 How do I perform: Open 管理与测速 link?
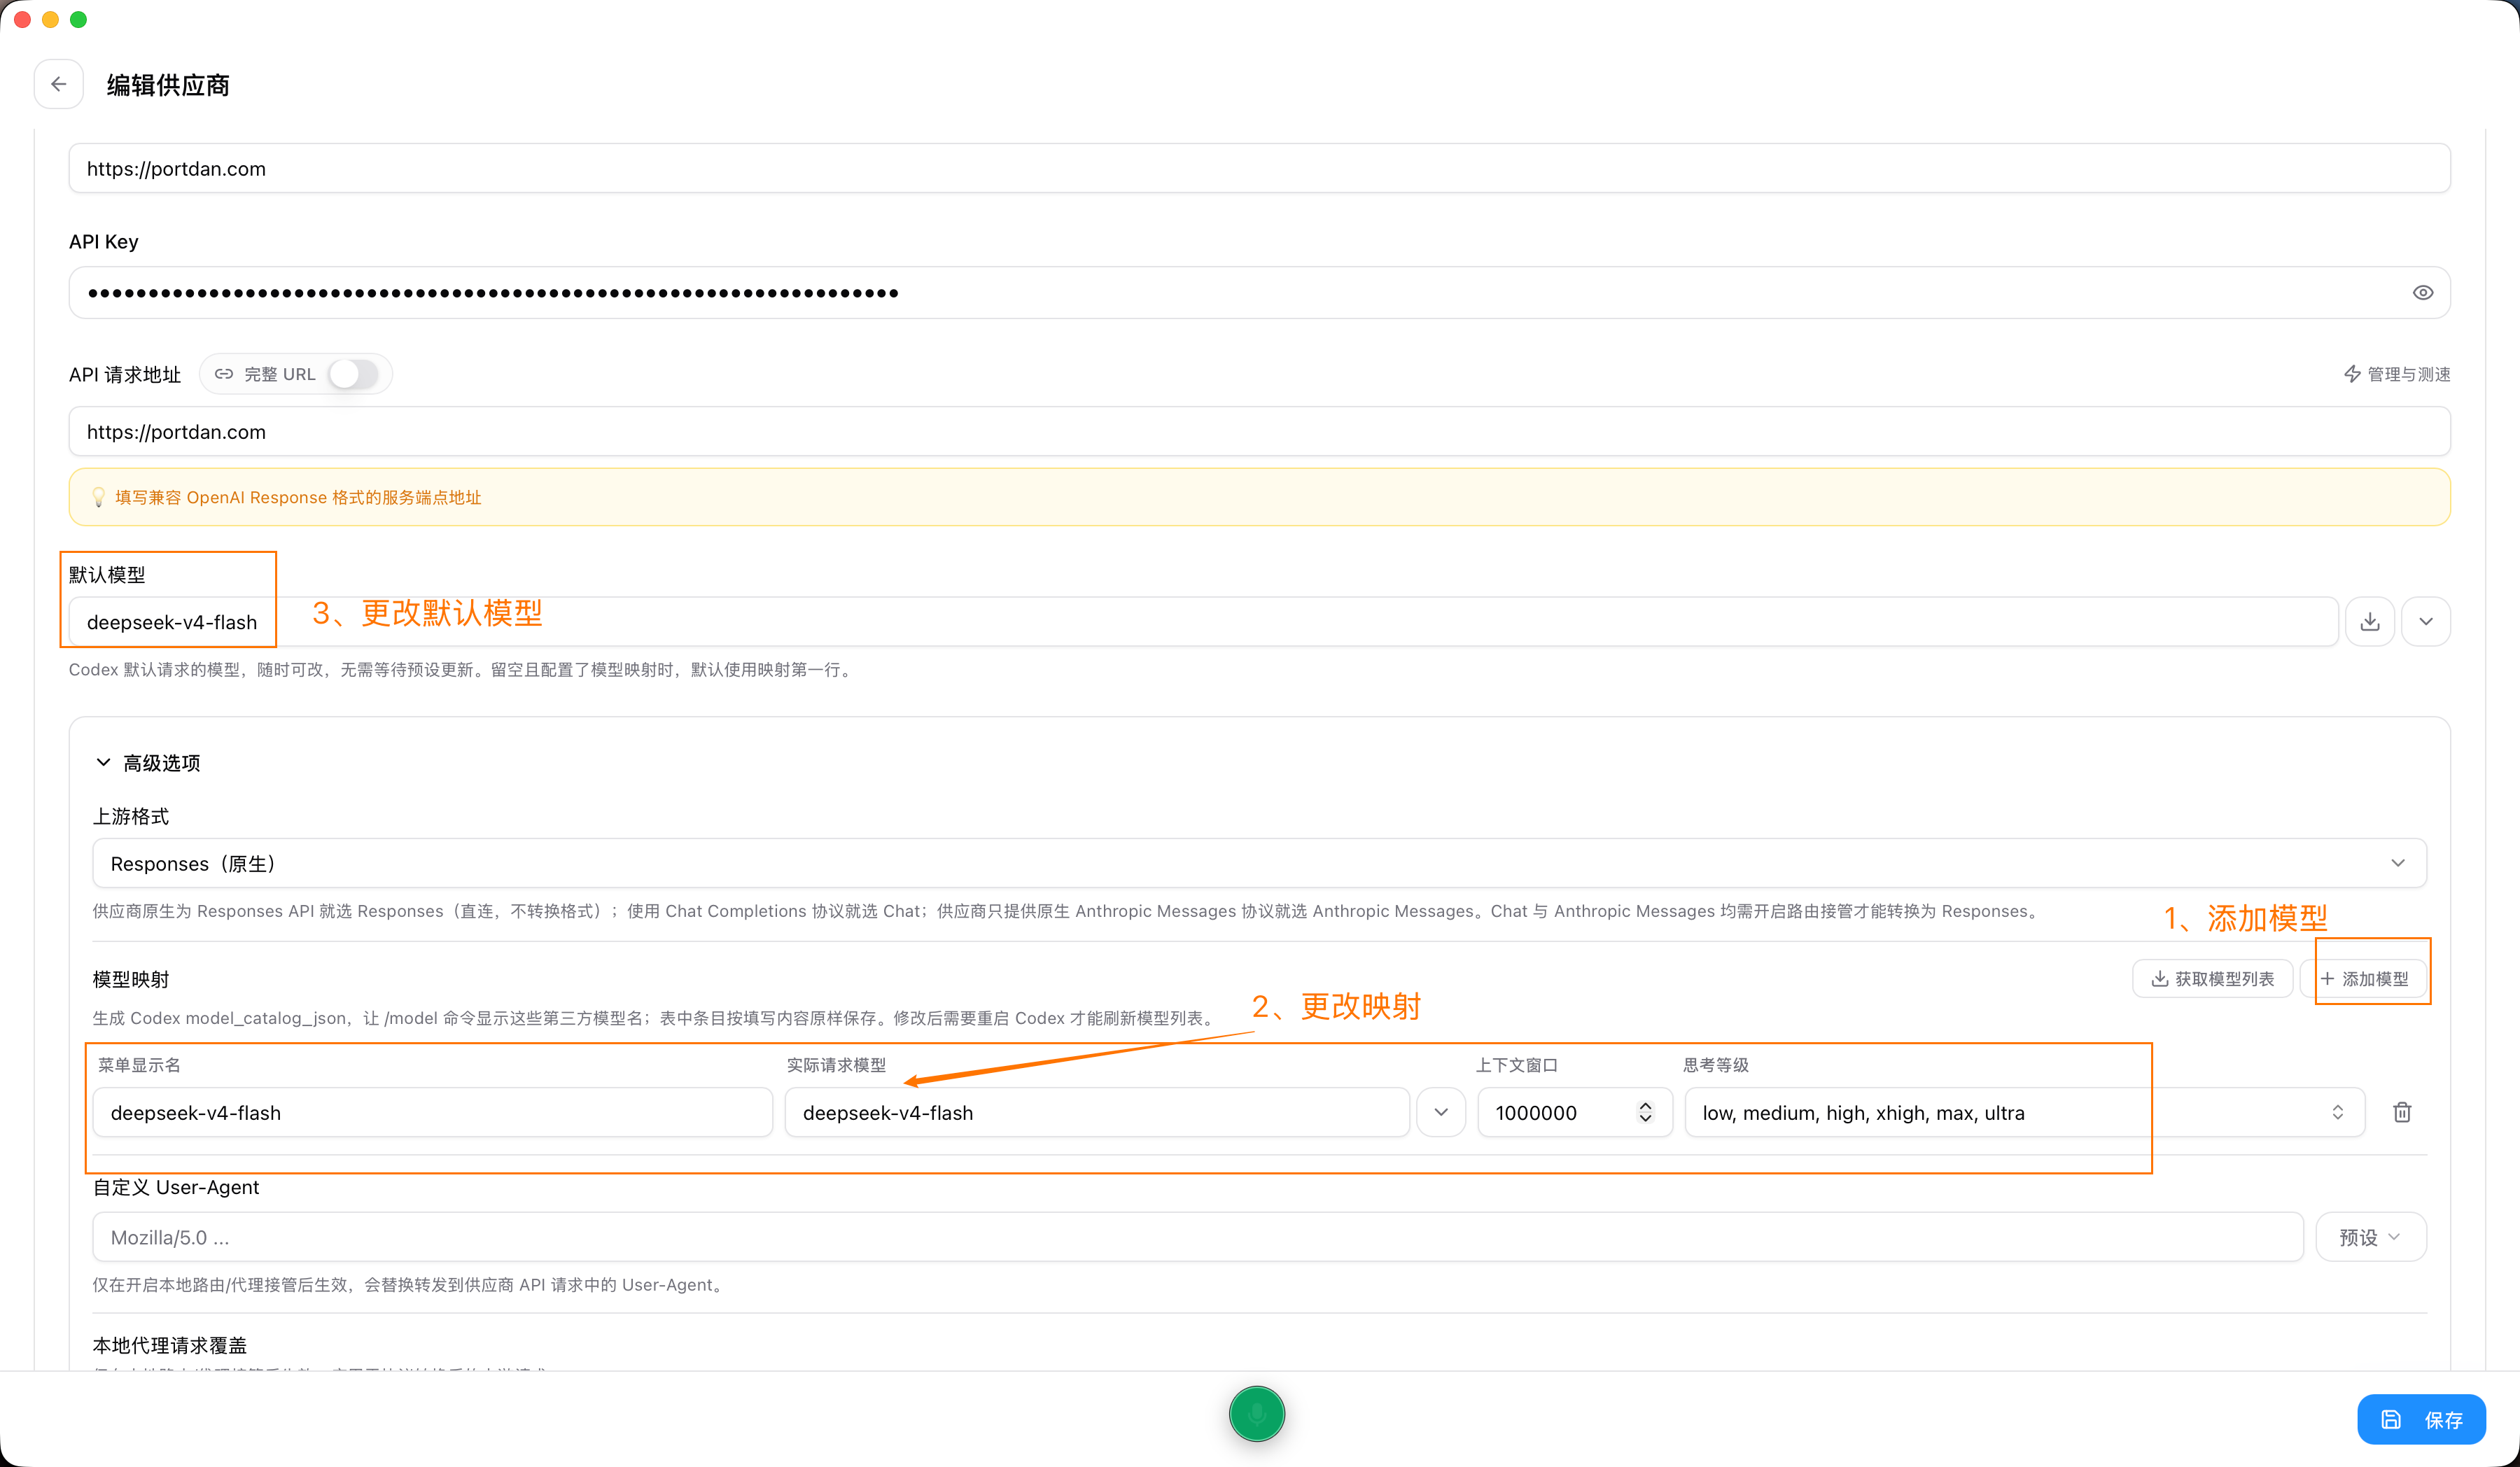(x=2397, y=374)
